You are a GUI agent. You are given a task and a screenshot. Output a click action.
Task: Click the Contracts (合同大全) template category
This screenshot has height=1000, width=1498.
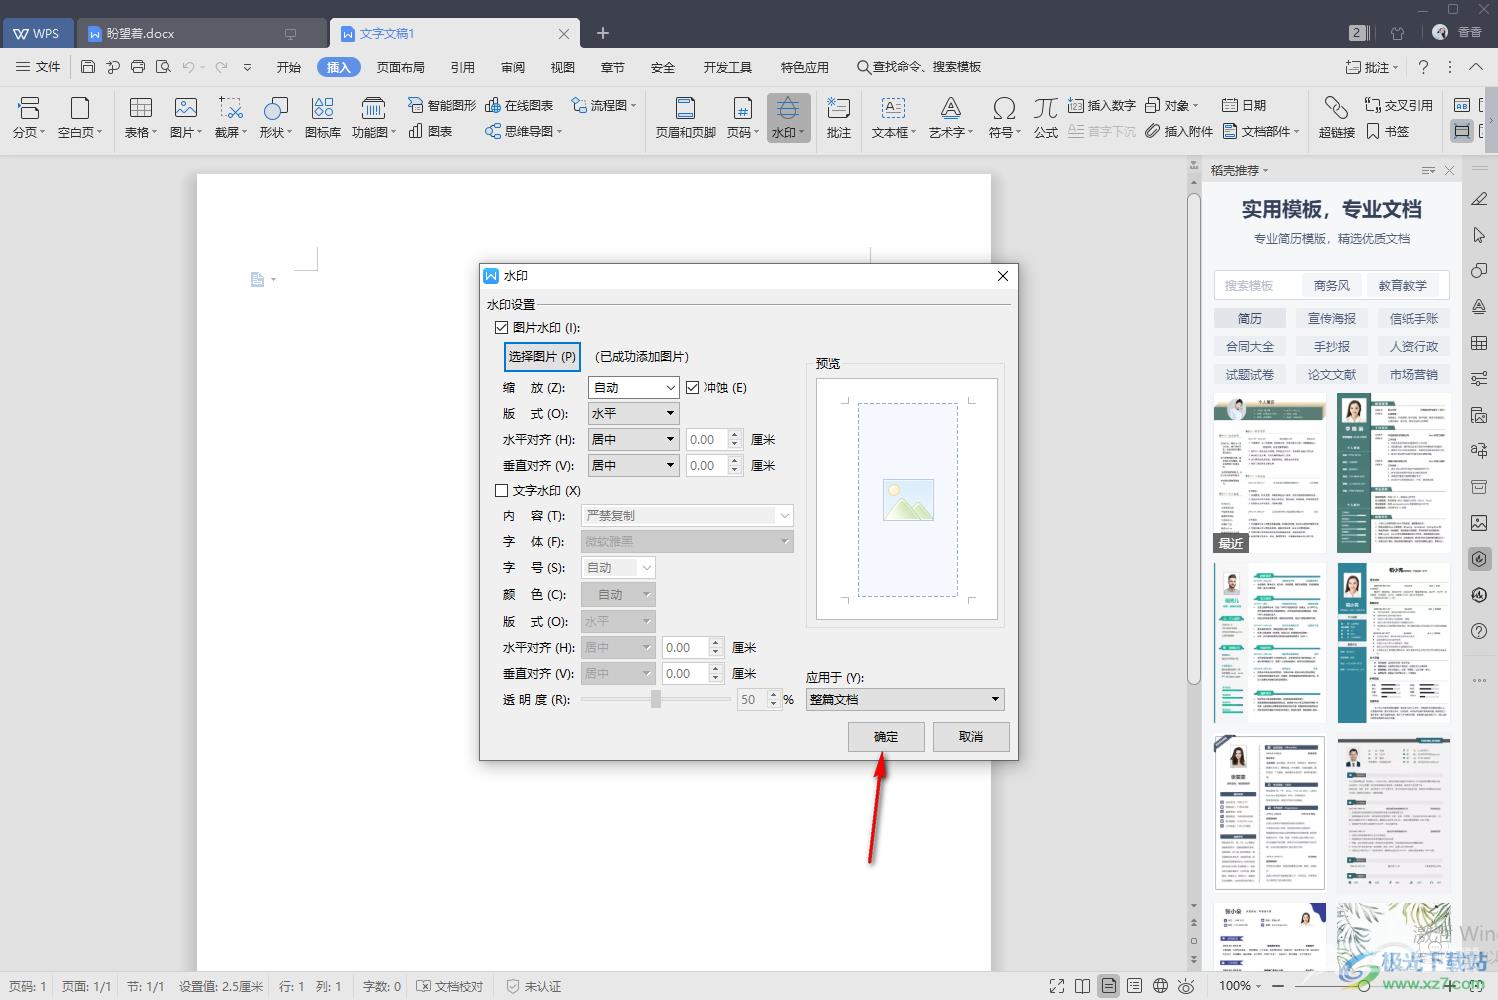point(1250,346)
